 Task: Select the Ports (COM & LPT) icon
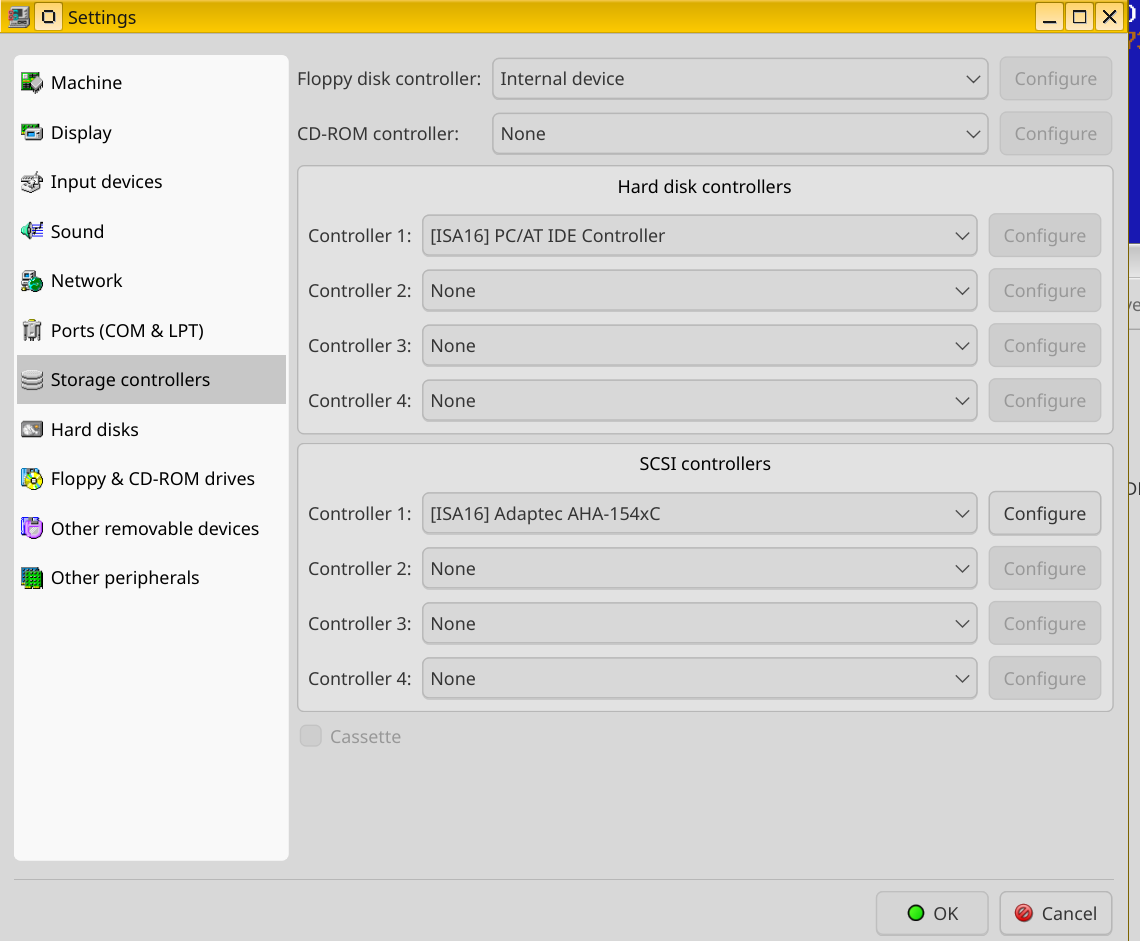pos(32,331)
